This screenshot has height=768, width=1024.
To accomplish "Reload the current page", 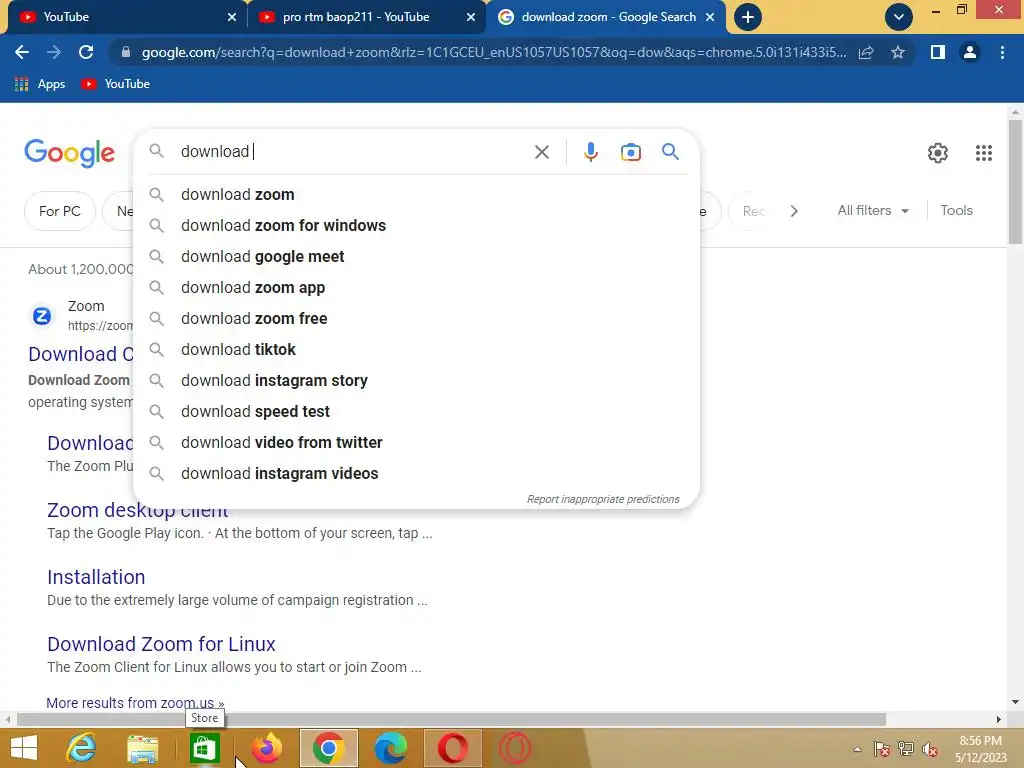I will coord(86,52).
